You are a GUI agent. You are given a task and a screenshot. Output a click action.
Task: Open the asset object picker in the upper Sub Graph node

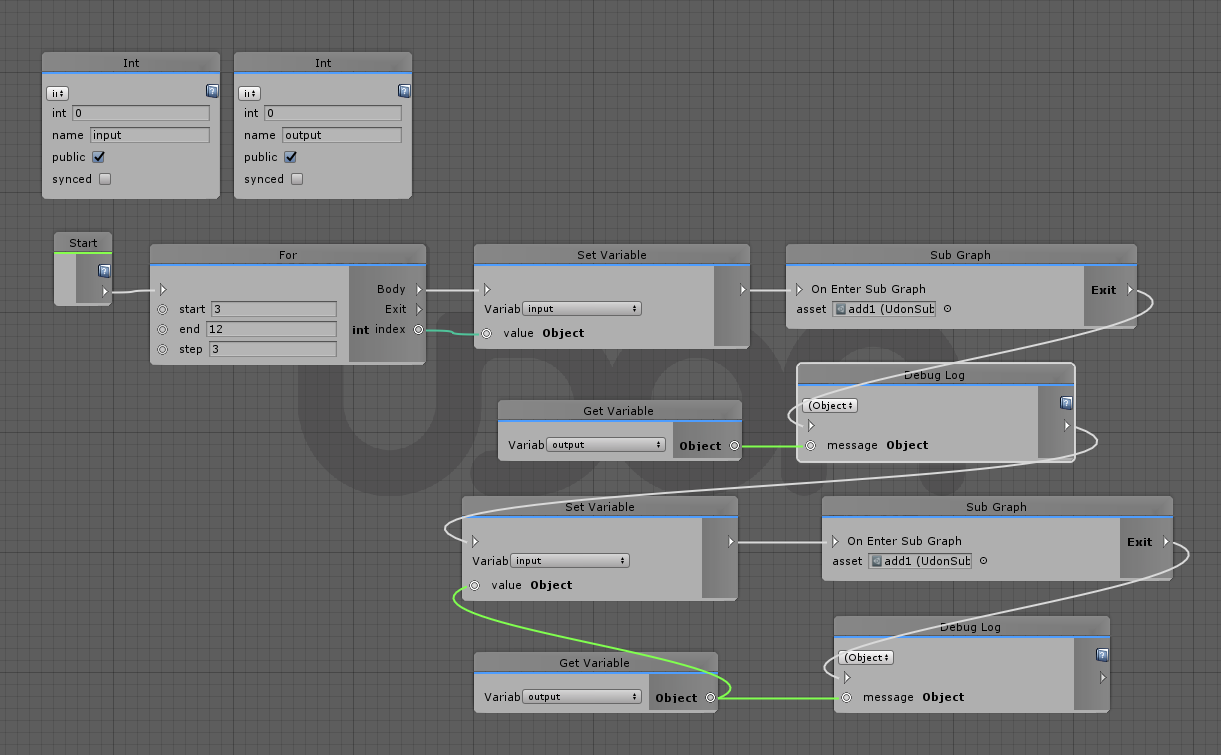pyautogui.click(x=947, y=309)
